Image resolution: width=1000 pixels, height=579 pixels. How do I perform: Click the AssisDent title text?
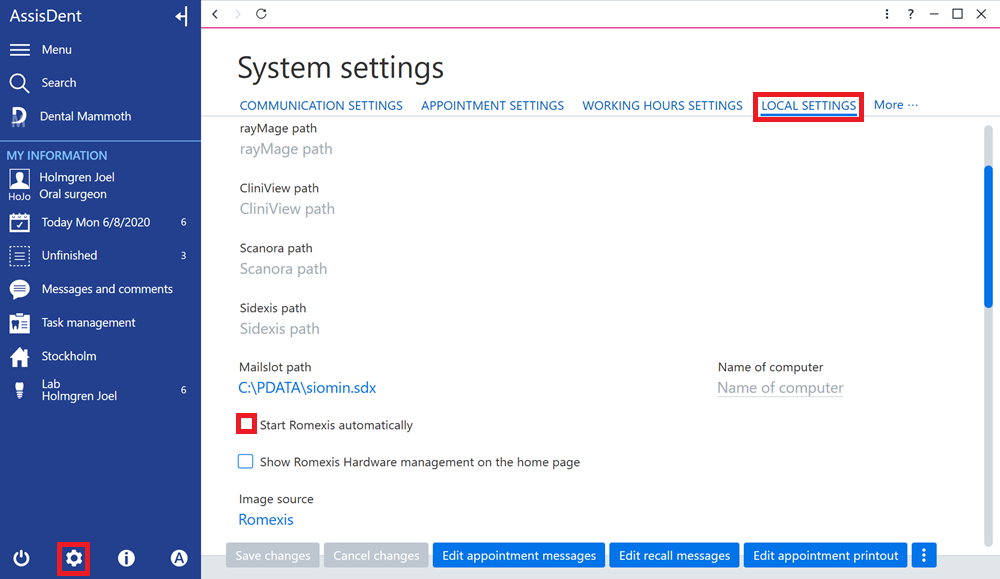pos(45,16)
